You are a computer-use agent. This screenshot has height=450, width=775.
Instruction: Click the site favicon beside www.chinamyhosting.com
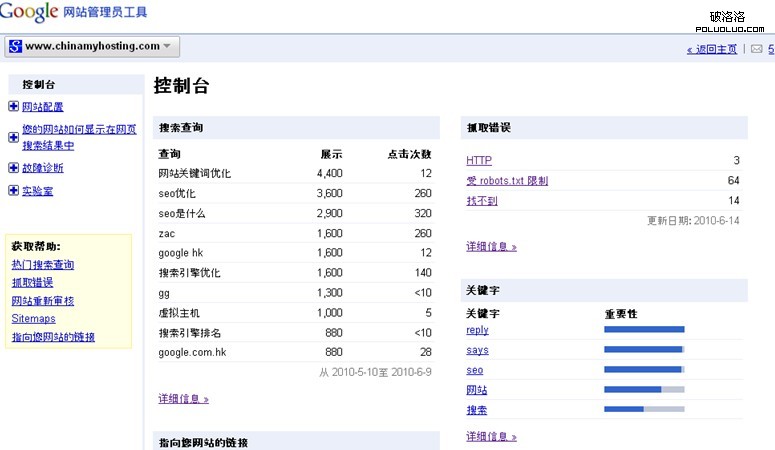tap(15, 46)
